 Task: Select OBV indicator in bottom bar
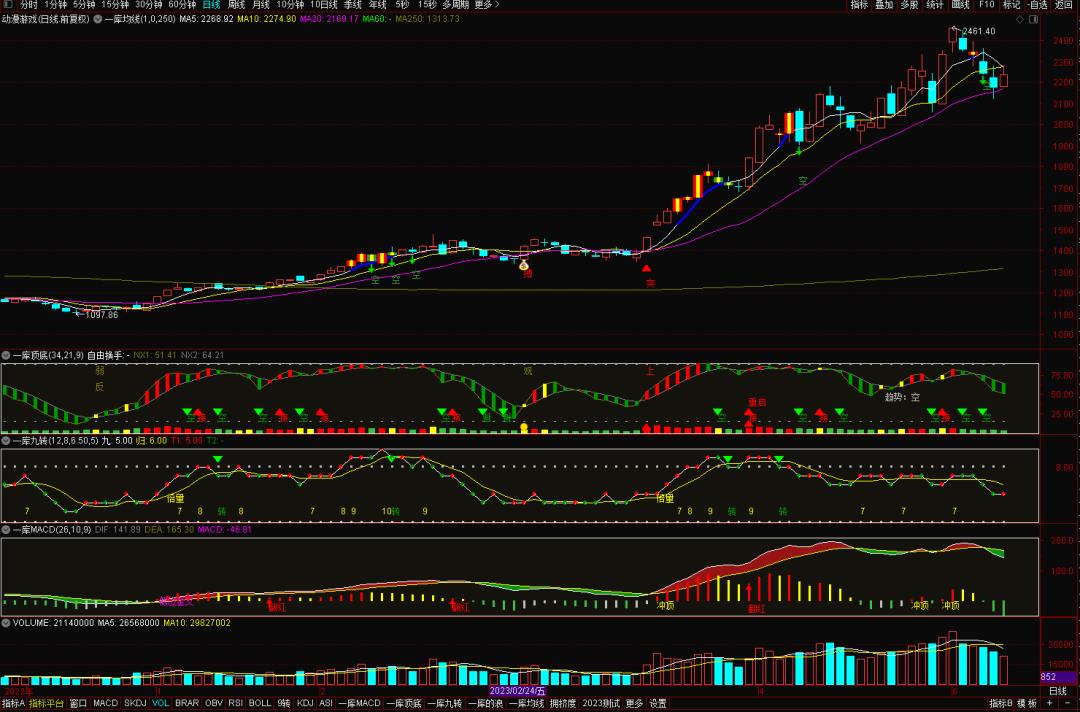click(214, 703)
